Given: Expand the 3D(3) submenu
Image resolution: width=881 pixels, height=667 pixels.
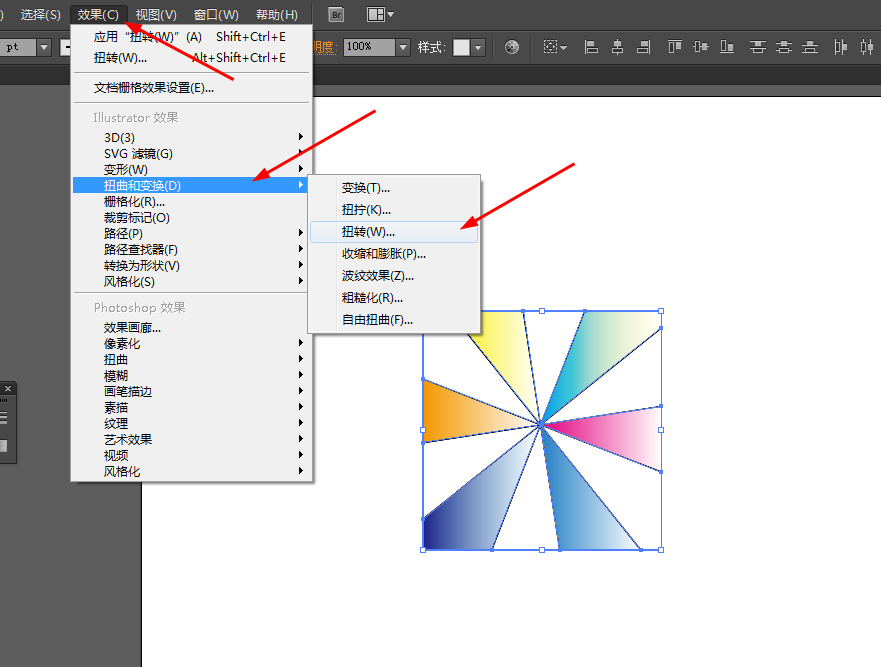Looking at the screenshot, I should pos(191,138).
